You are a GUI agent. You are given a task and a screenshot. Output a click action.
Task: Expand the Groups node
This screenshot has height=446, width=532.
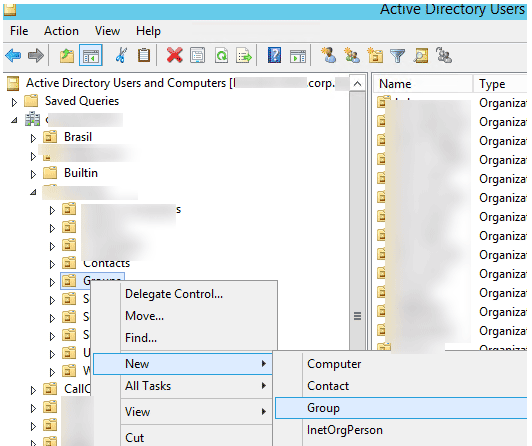pyautogui.click(x=52, y=282)
